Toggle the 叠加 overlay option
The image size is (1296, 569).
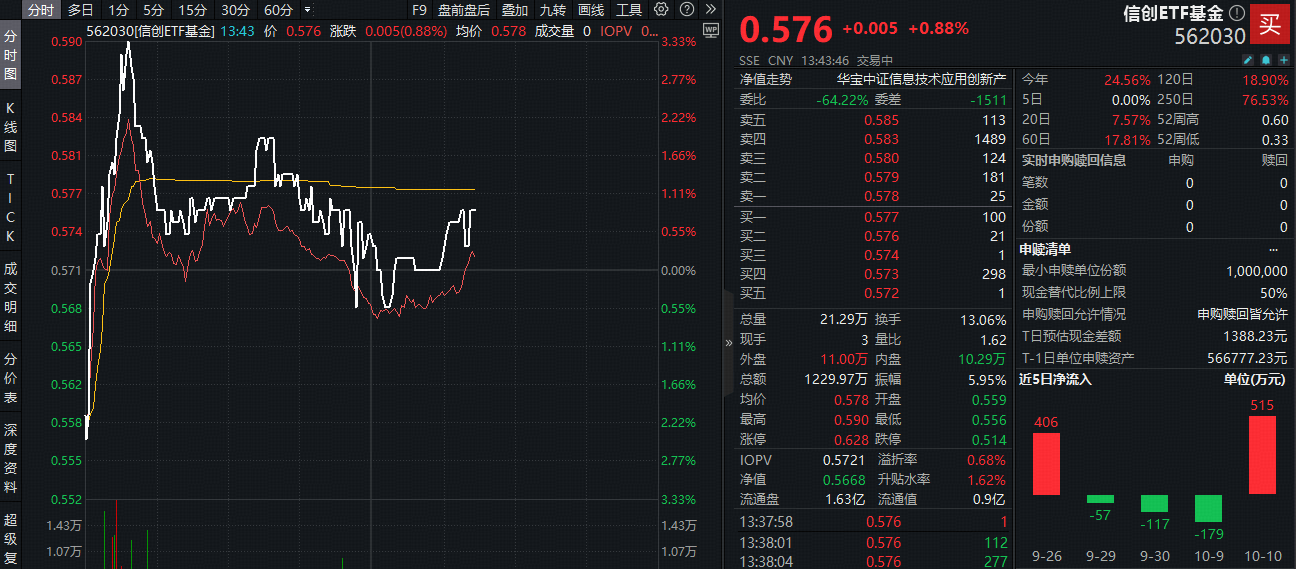coord(514,10)
